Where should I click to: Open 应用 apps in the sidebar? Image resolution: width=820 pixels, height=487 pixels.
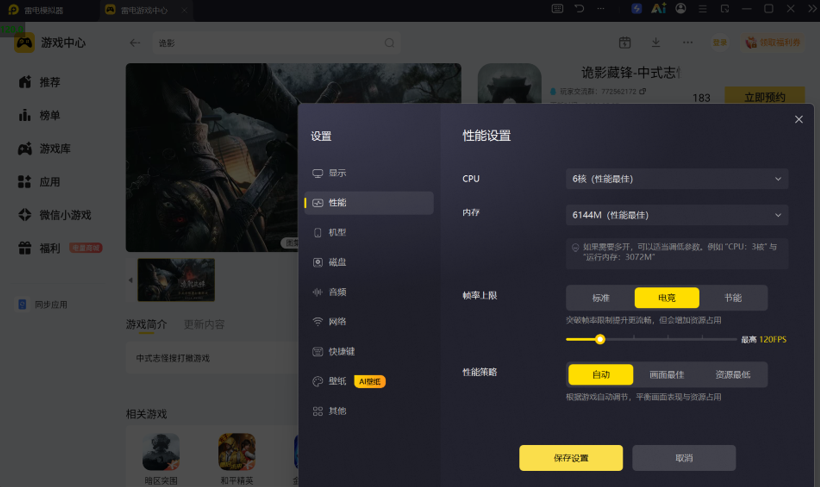(39, 182)
